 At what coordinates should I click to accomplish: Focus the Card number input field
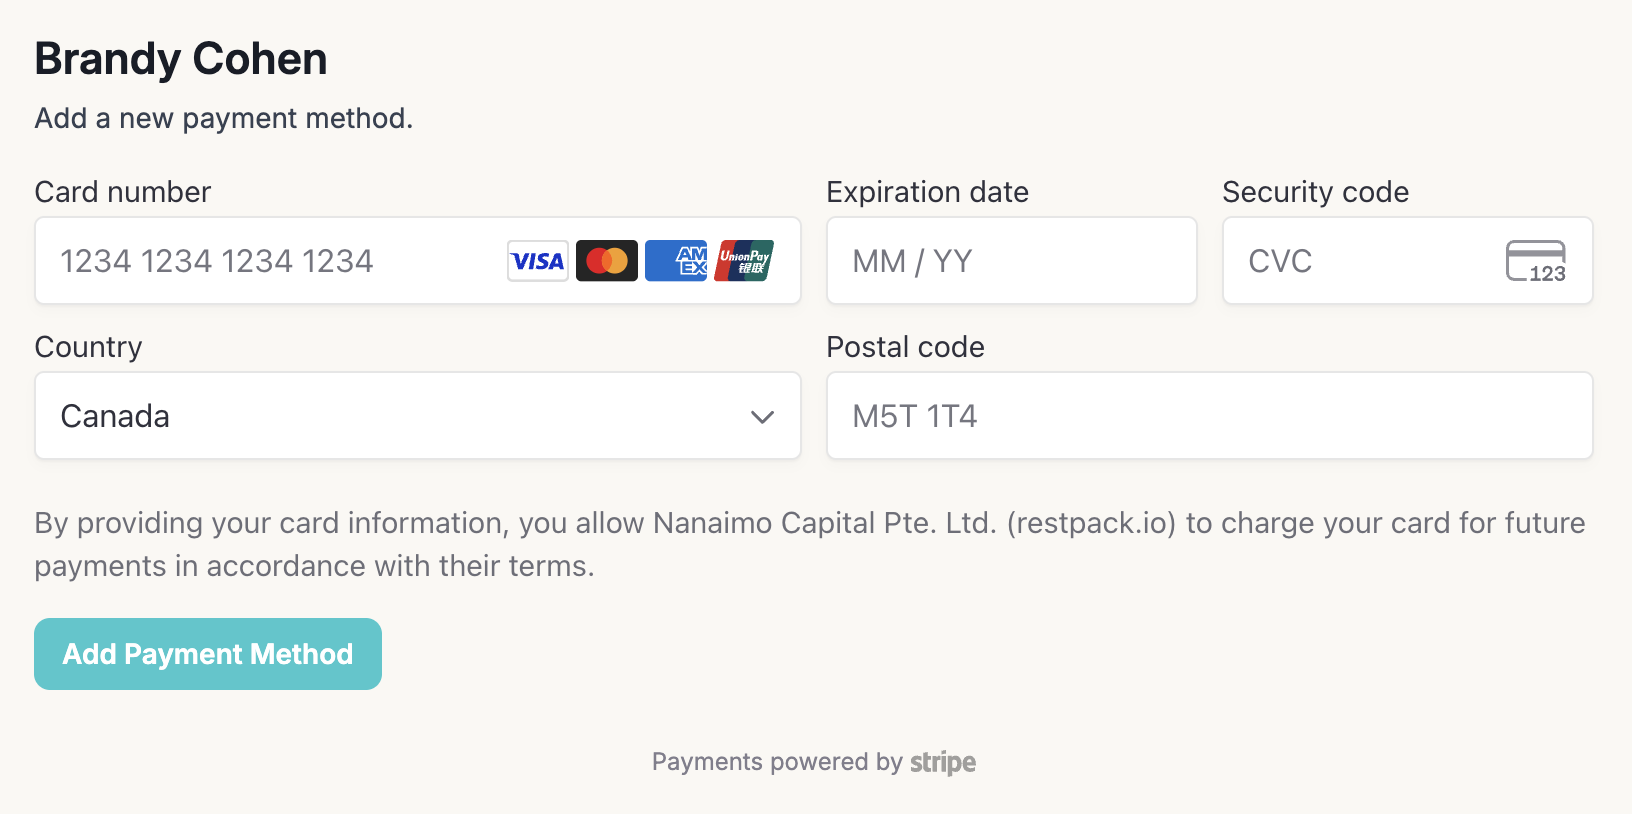click(x=270, y=261)
